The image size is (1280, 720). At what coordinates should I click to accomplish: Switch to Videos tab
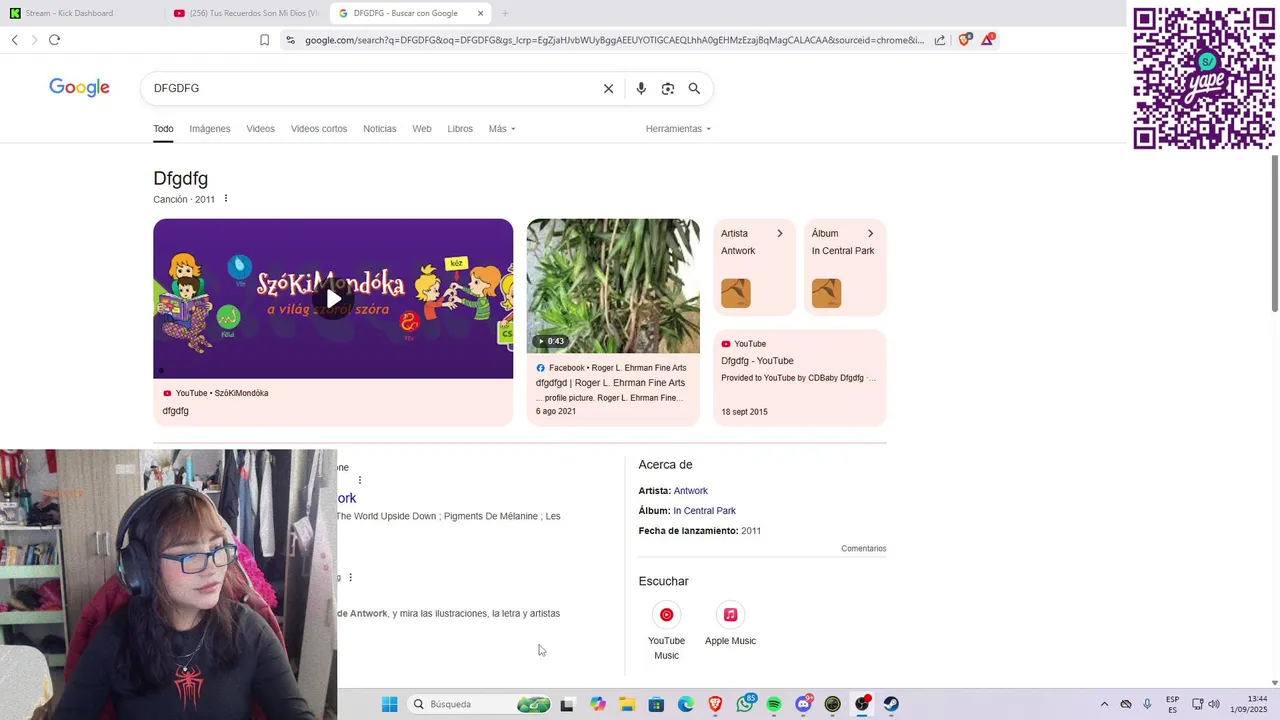(x=260, y=129)
